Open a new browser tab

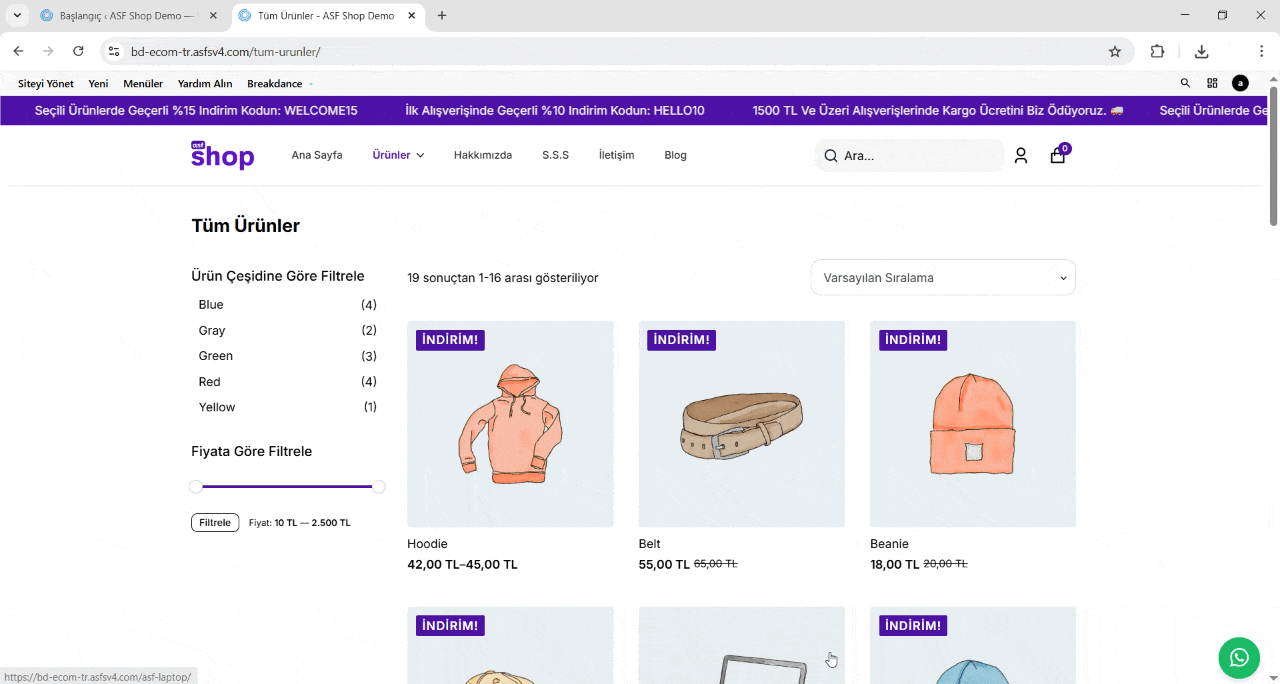tap(442, 15)
